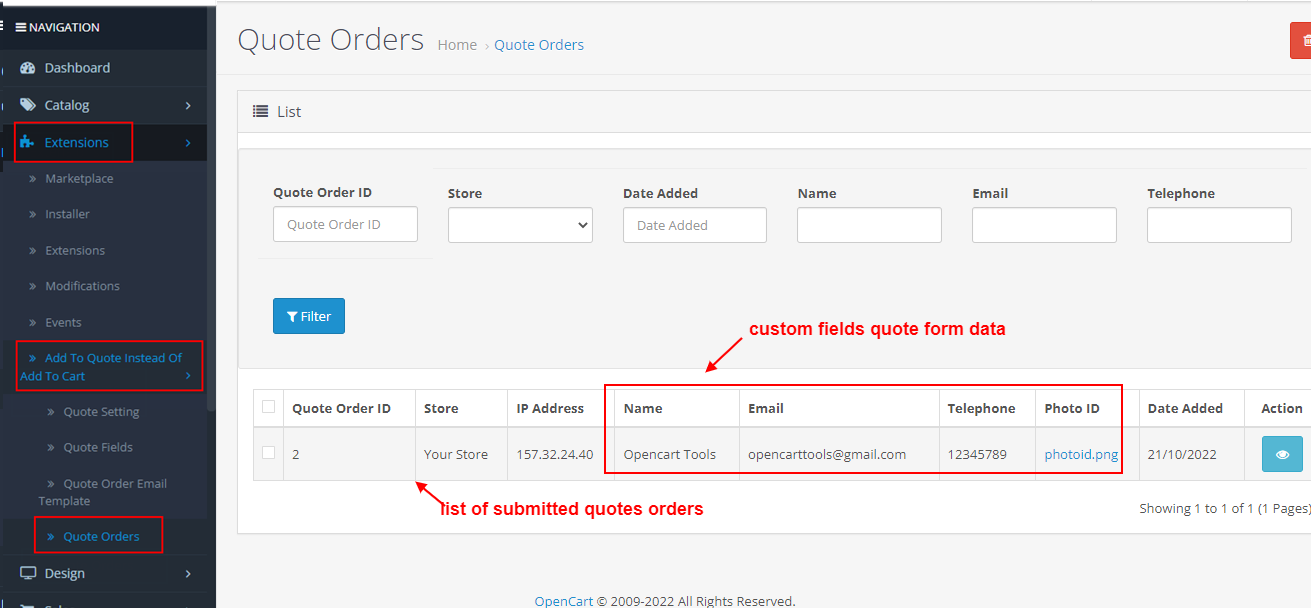
Task: Select checkbox for quote order 2
Action: [268, 453]
